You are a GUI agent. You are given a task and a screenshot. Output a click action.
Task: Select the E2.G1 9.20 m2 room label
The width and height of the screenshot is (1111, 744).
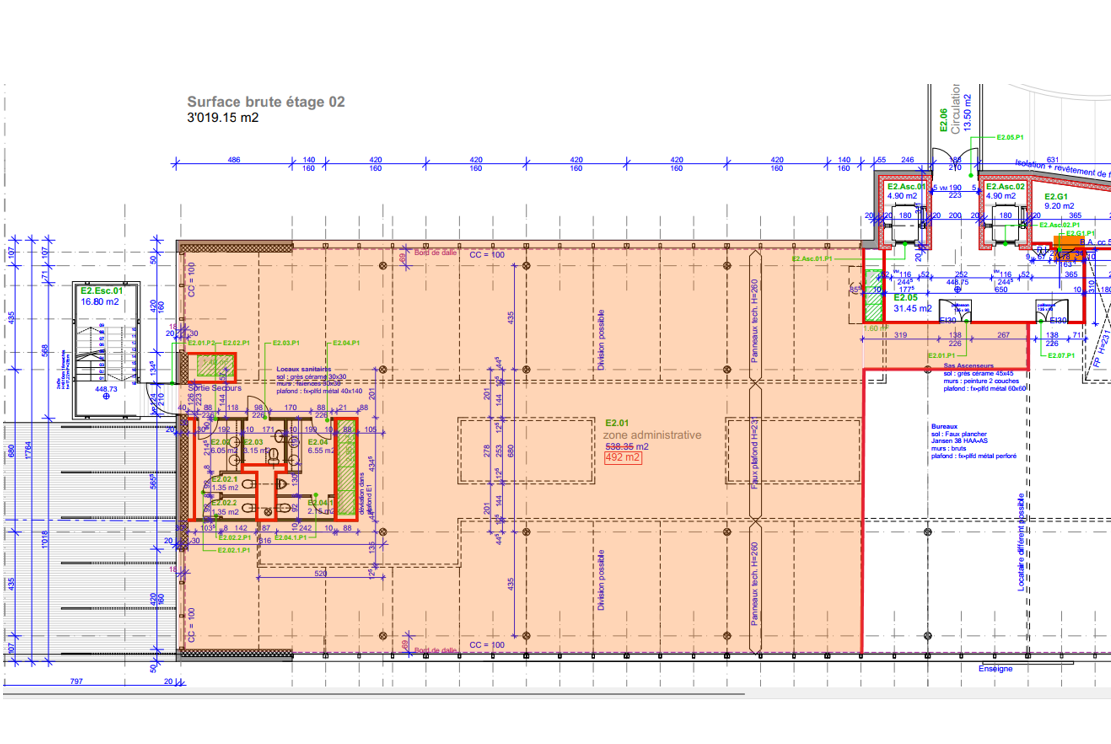[x=1059, y=201]
